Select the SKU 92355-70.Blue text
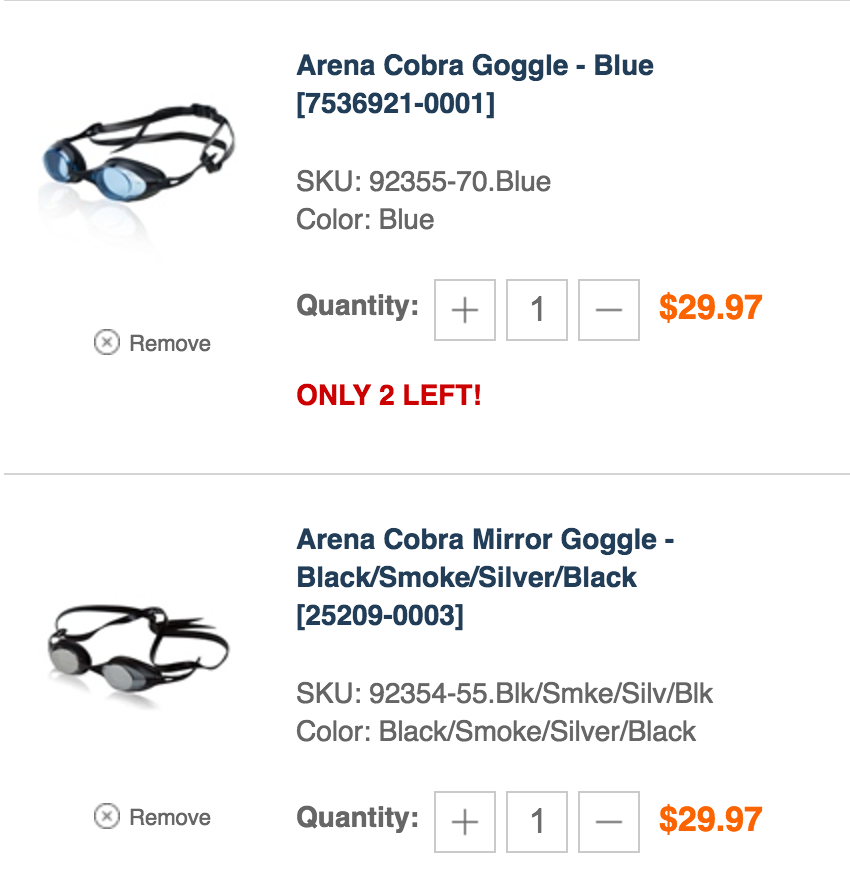The height and width of the screenshot is (896, 850). (x=424, y=182)
